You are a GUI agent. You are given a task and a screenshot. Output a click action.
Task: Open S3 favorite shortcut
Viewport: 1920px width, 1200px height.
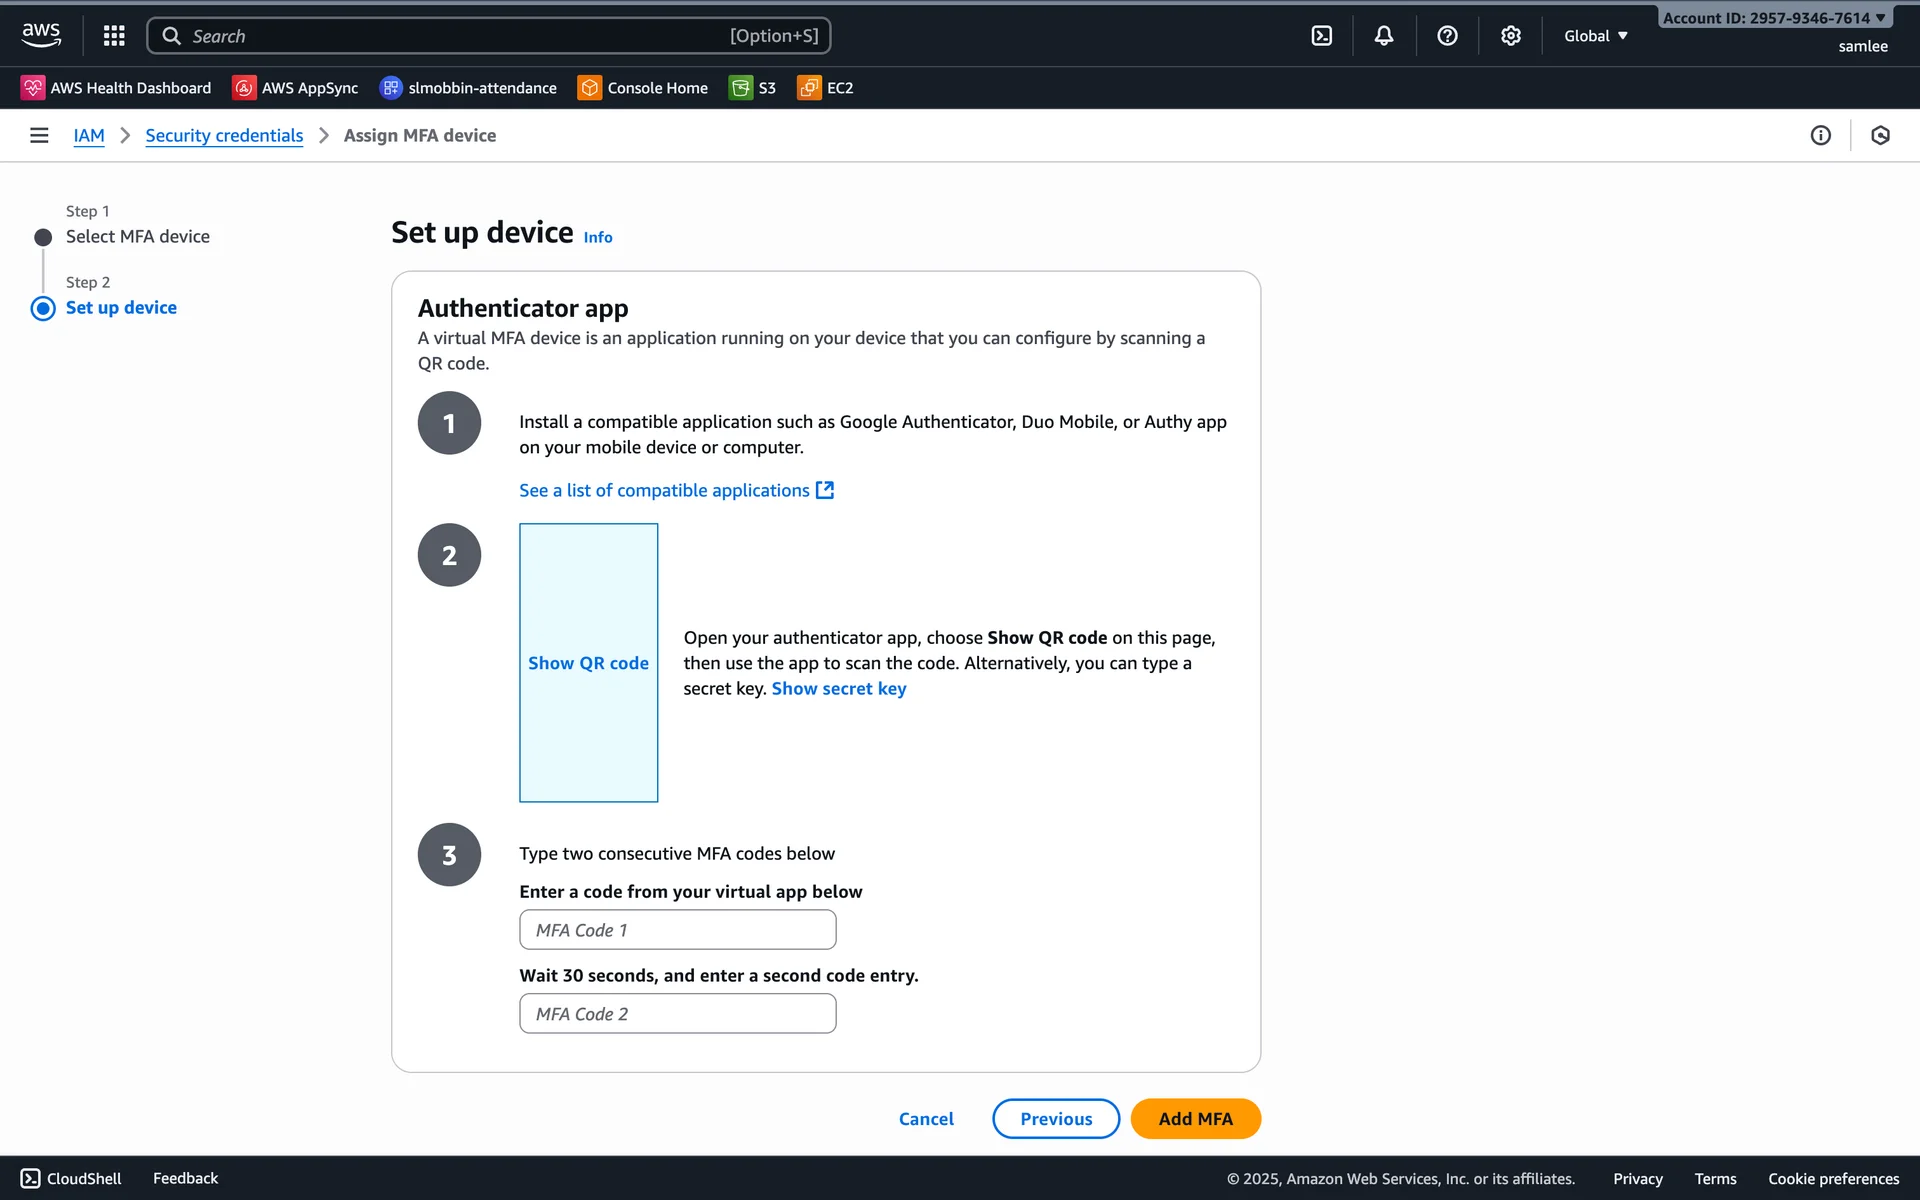click(753, 88)
